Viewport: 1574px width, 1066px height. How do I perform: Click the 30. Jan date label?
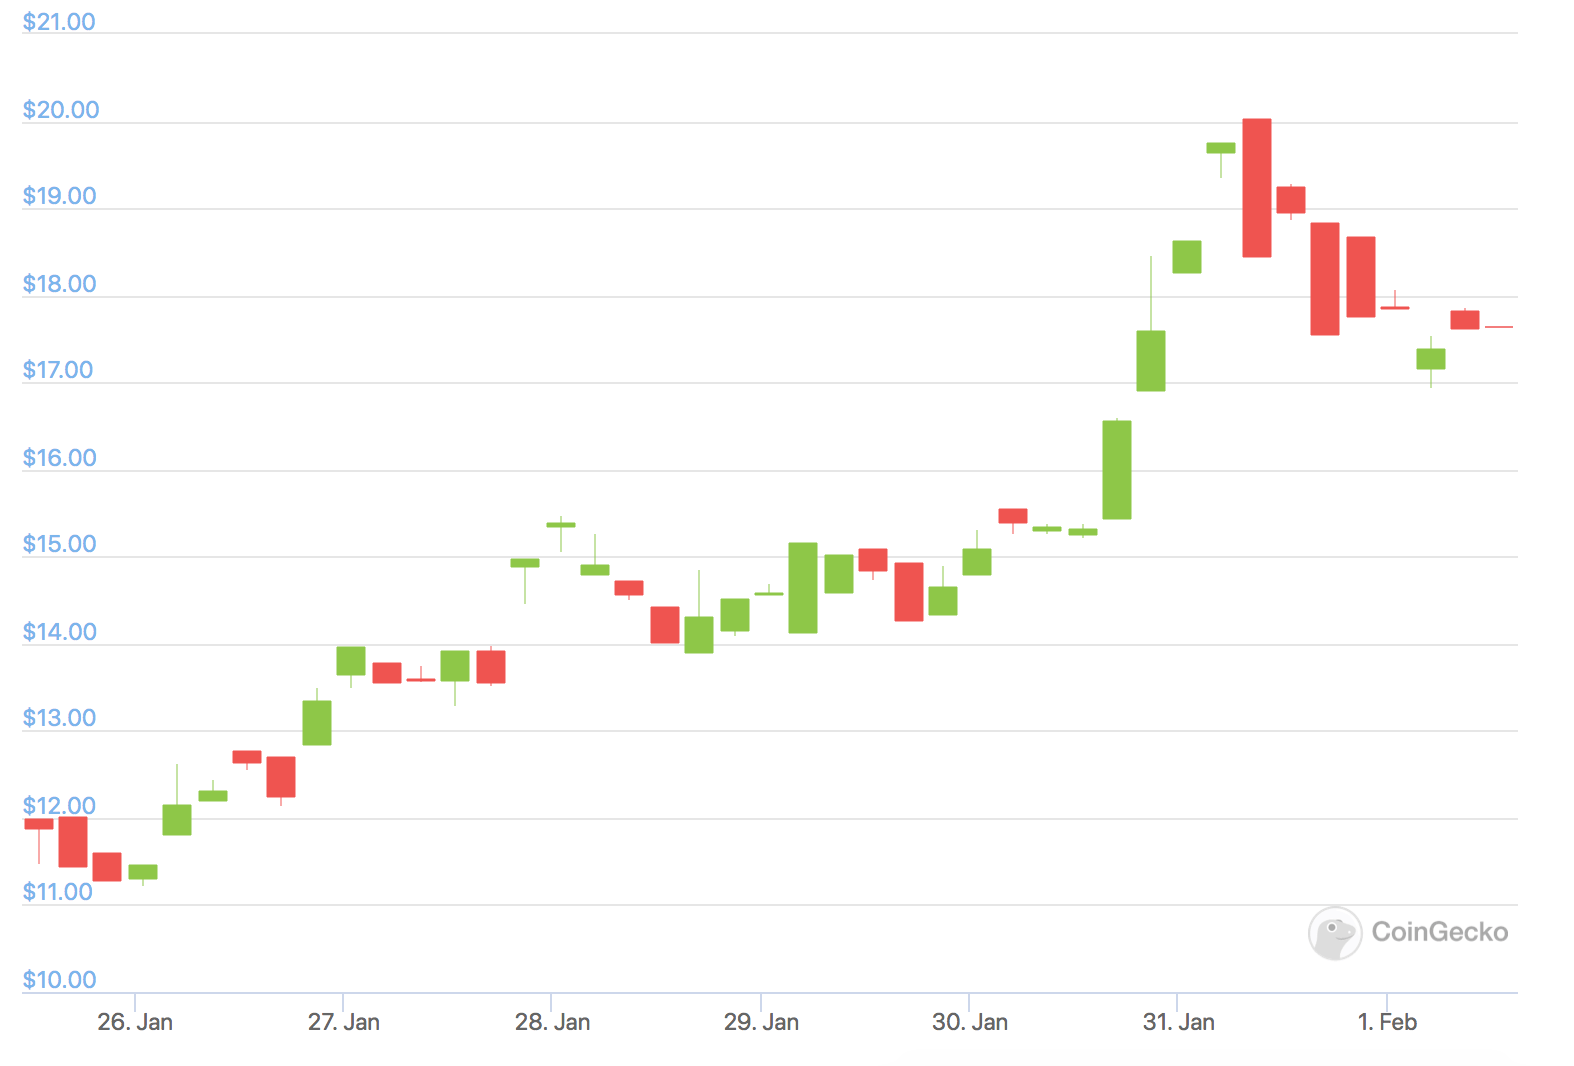(969, 1022)
